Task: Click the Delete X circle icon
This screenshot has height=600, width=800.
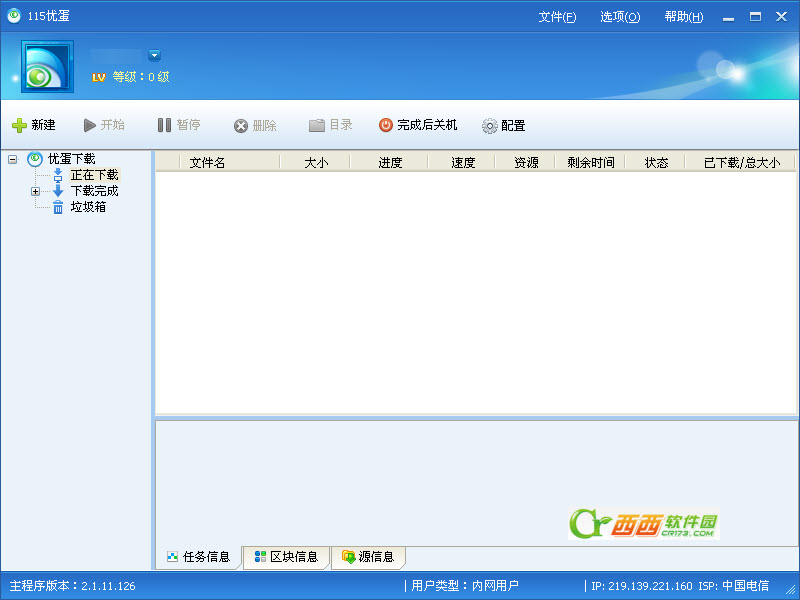Action: click(x=241, y=126)
